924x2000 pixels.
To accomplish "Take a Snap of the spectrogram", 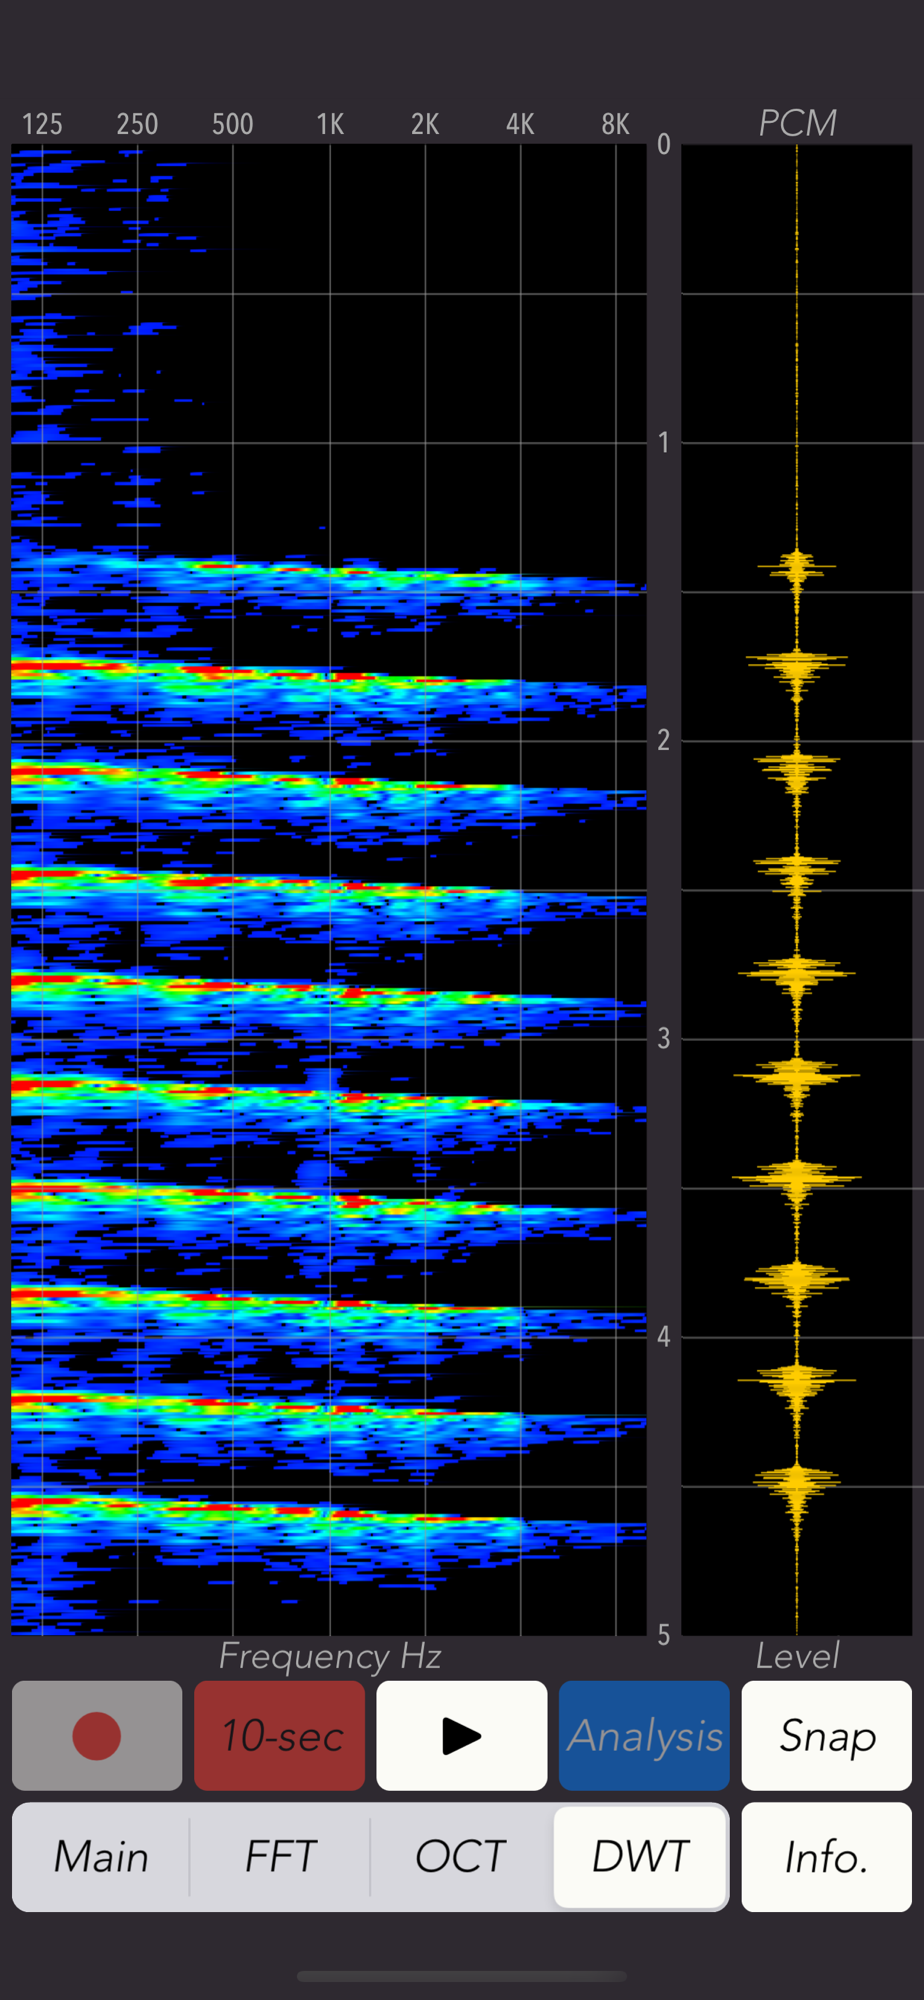I will click(827, 1735).
